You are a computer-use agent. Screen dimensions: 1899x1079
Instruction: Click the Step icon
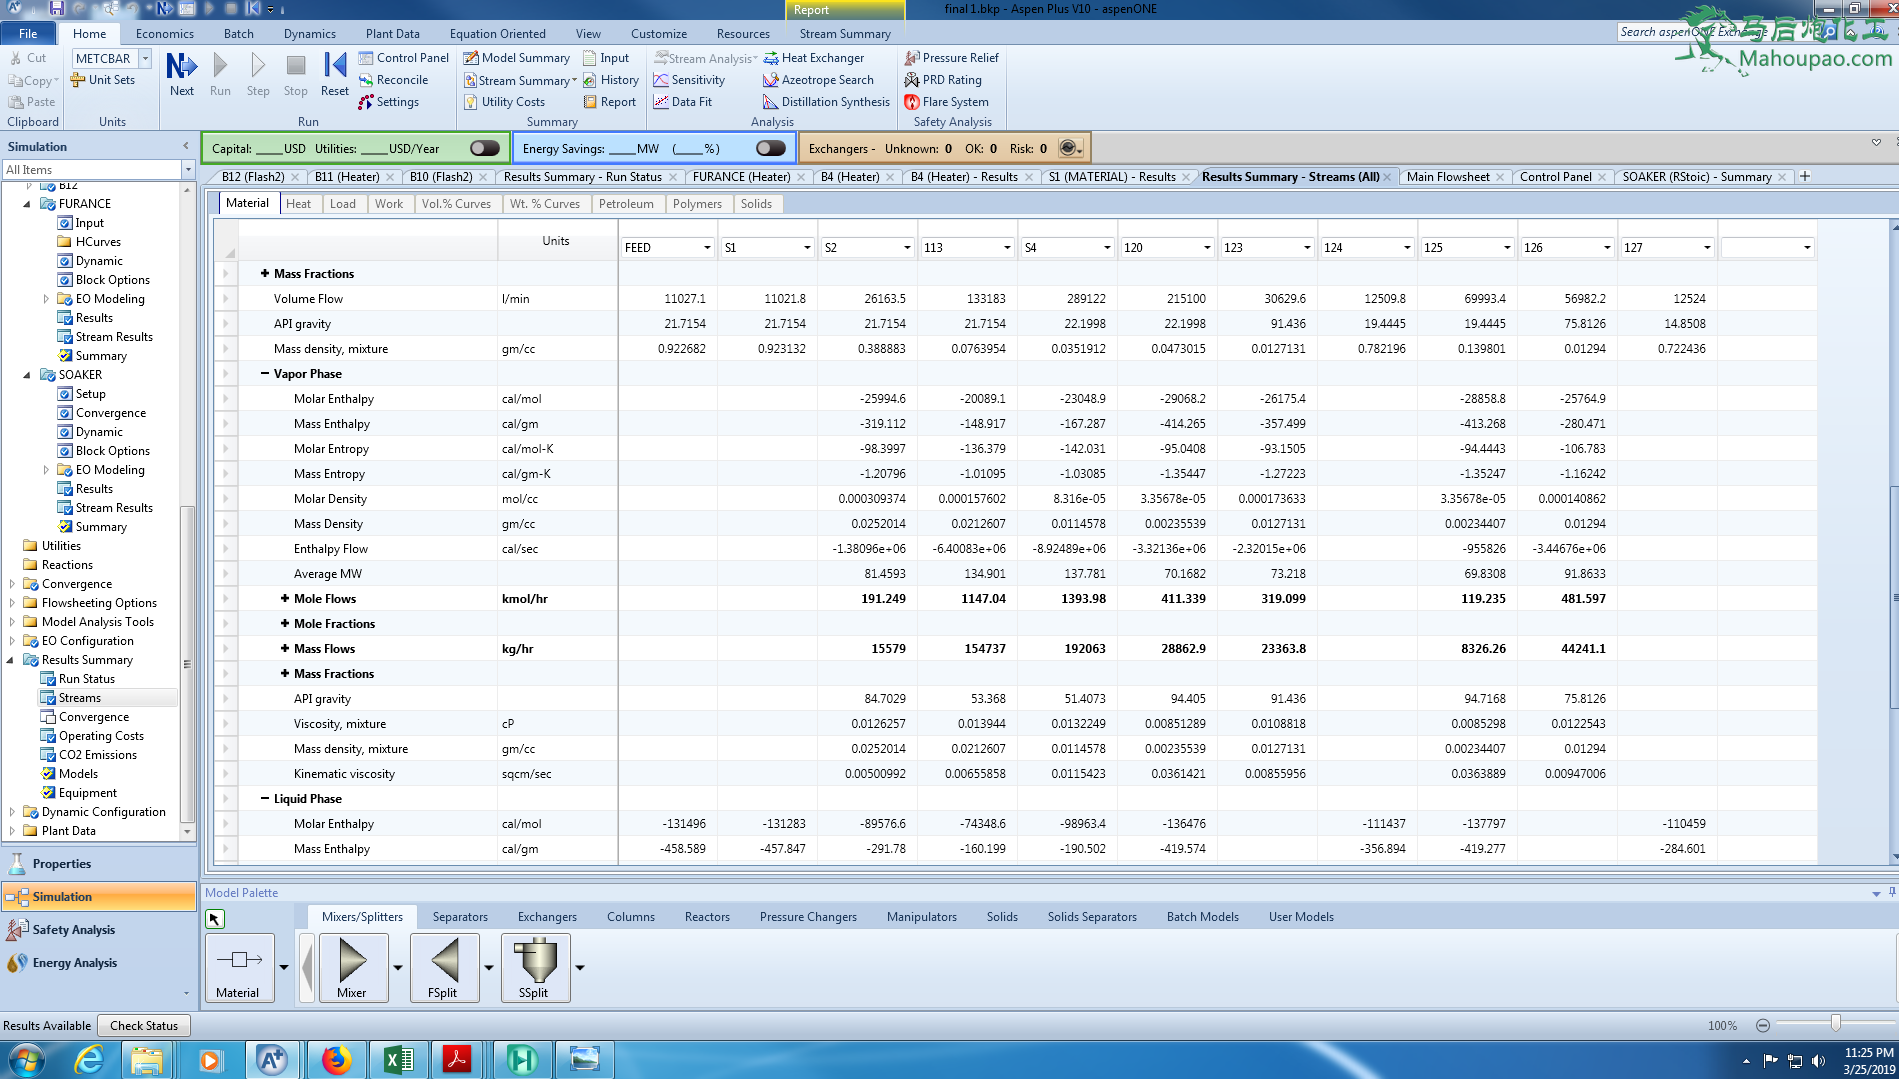click(x=258, y=75)
